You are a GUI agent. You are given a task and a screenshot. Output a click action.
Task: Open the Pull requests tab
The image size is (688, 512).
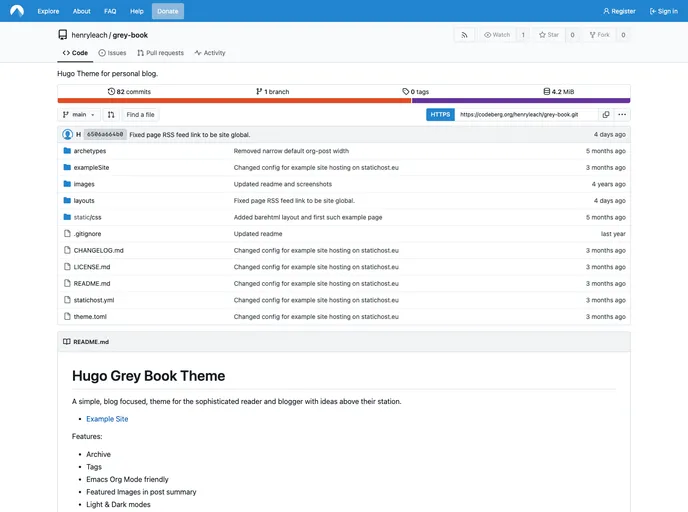click(160, 53)
